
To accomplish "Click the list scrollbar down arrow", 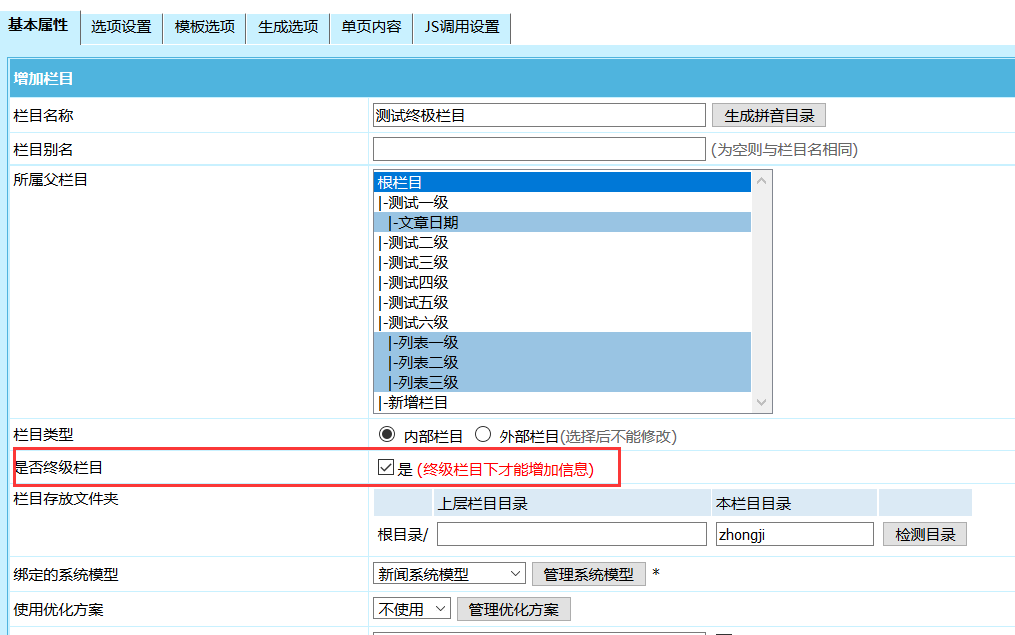I will (x=761, y=403).
